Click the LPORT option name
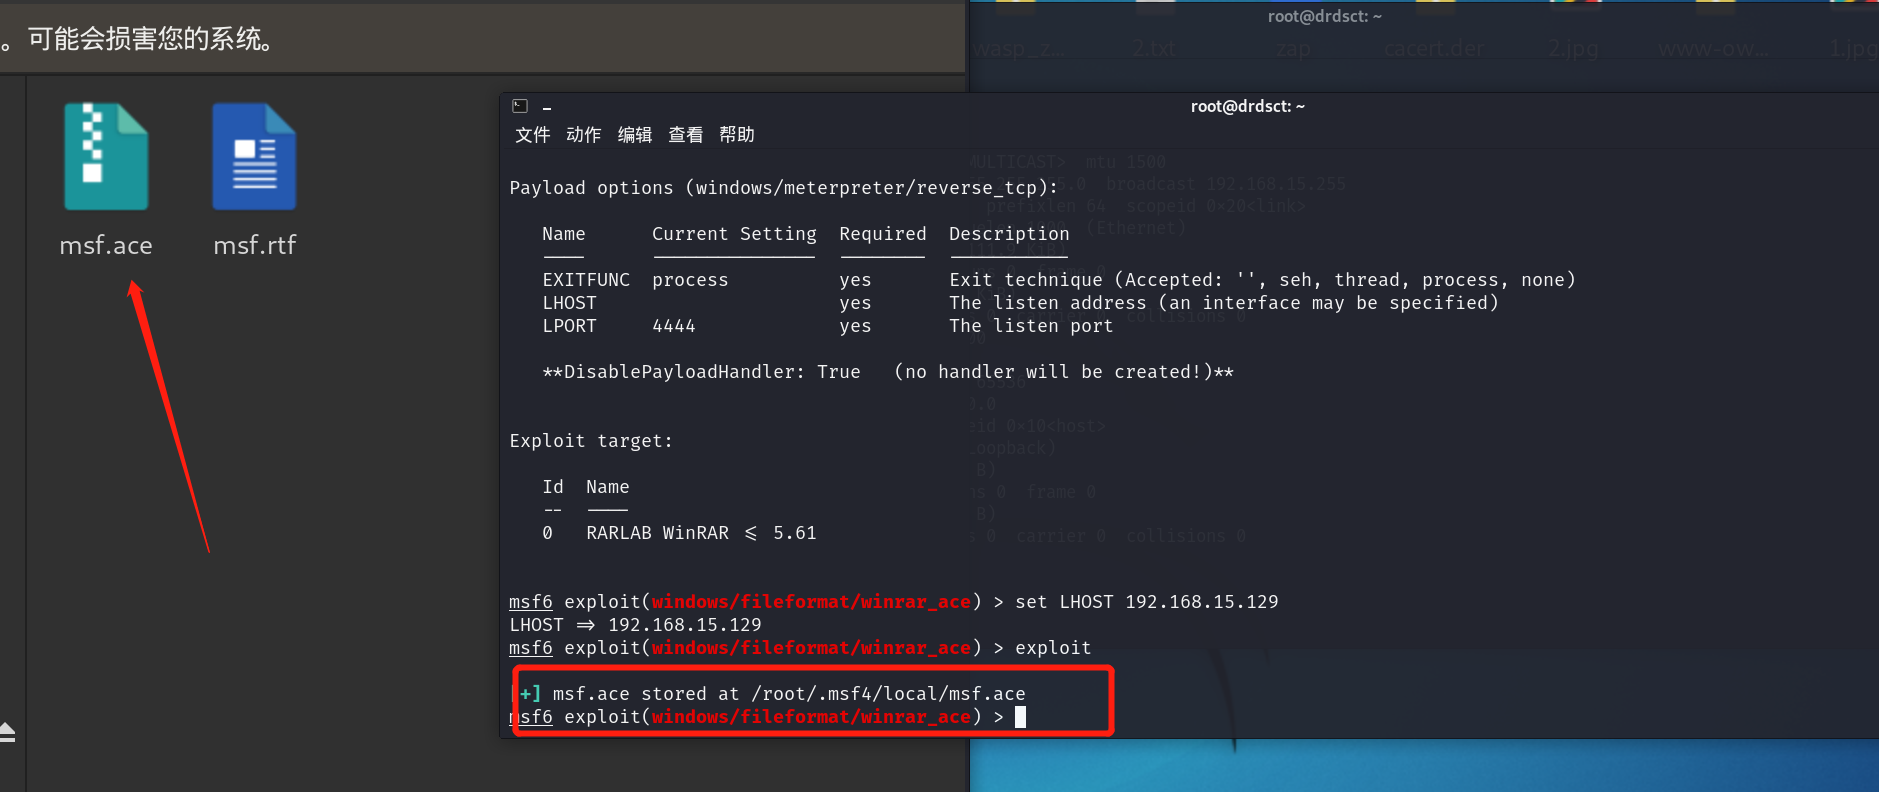The width and height of the screenshot is (1879, 792). pyautogui.click(x=569, y=326)
